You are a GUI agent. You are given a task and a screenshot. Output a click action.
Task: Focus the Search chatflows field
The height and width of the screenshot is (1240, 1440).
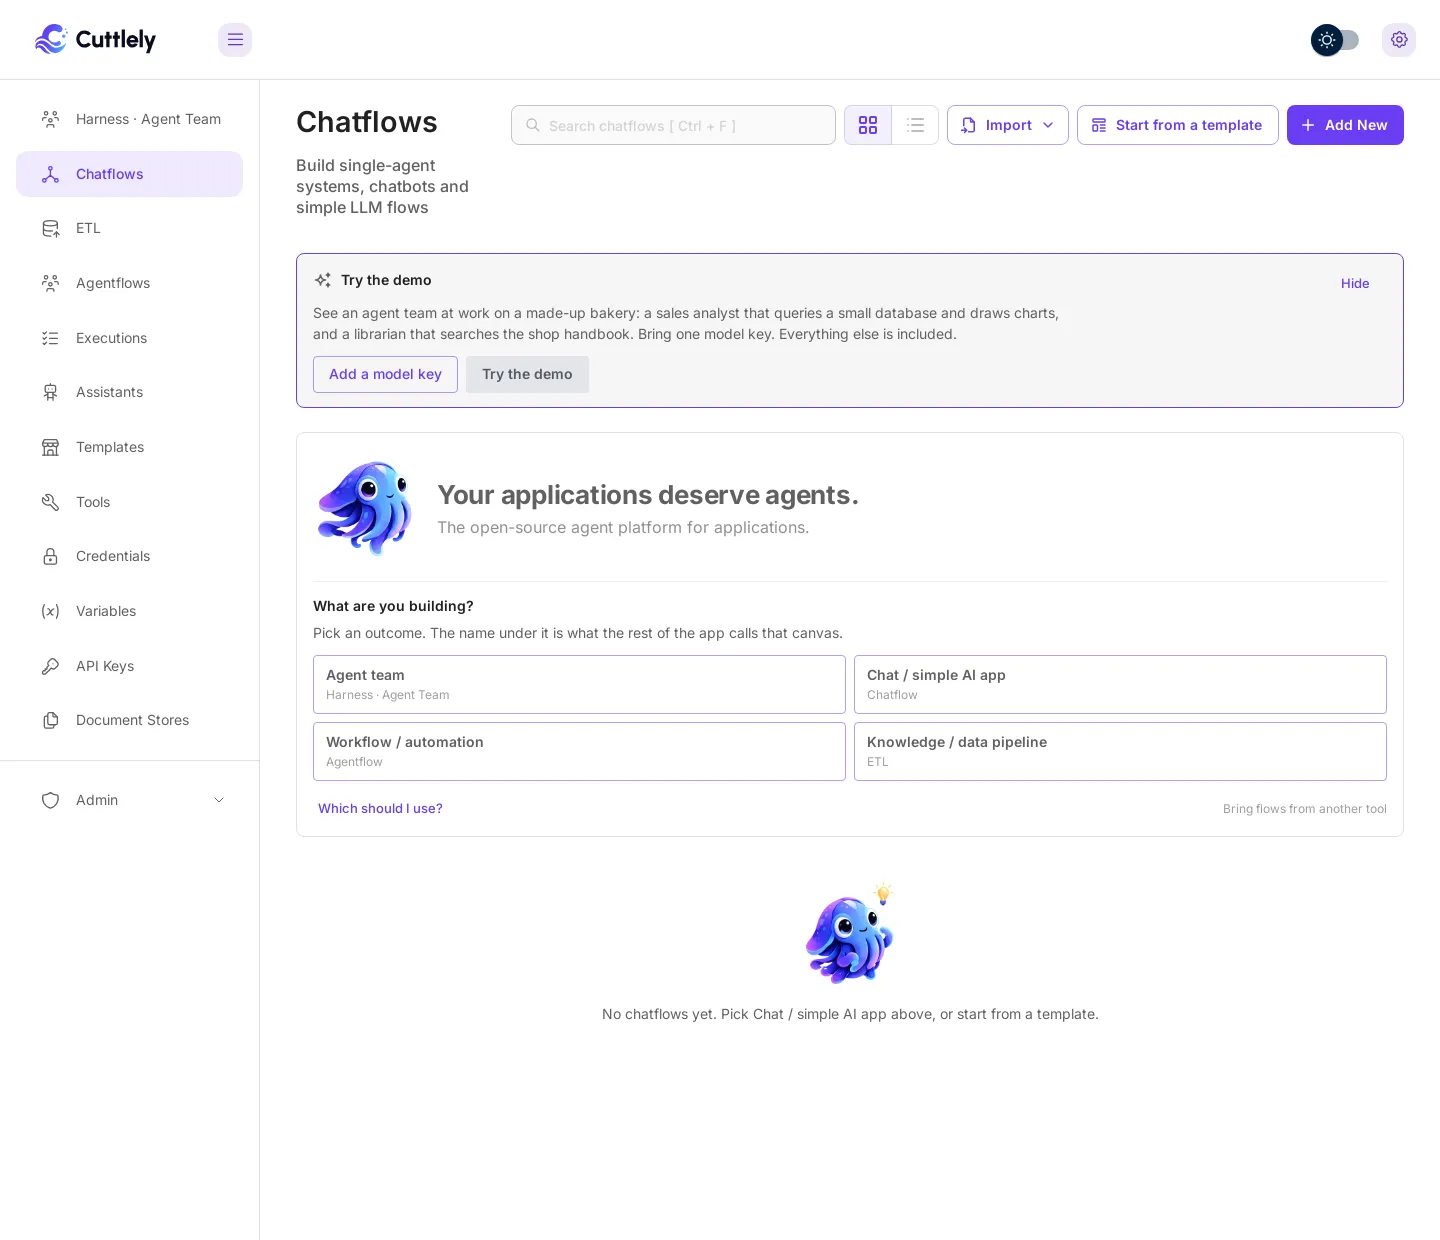[673, 125]
